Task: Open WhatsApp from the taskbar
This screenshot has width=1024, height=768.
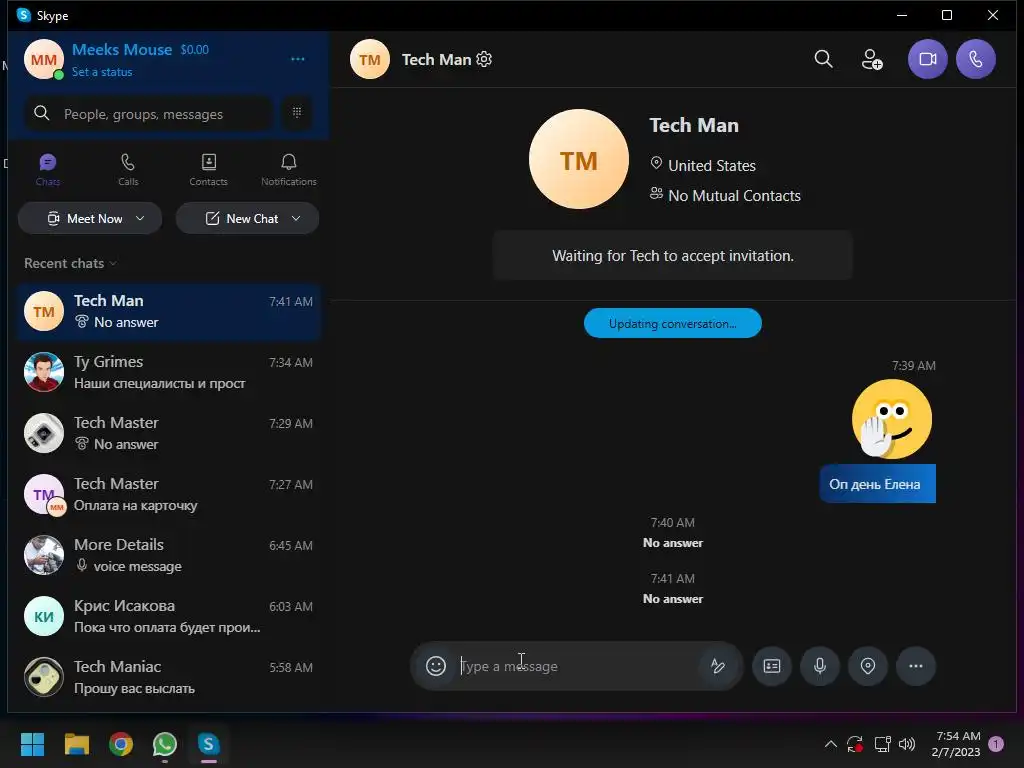Action: 165,744
